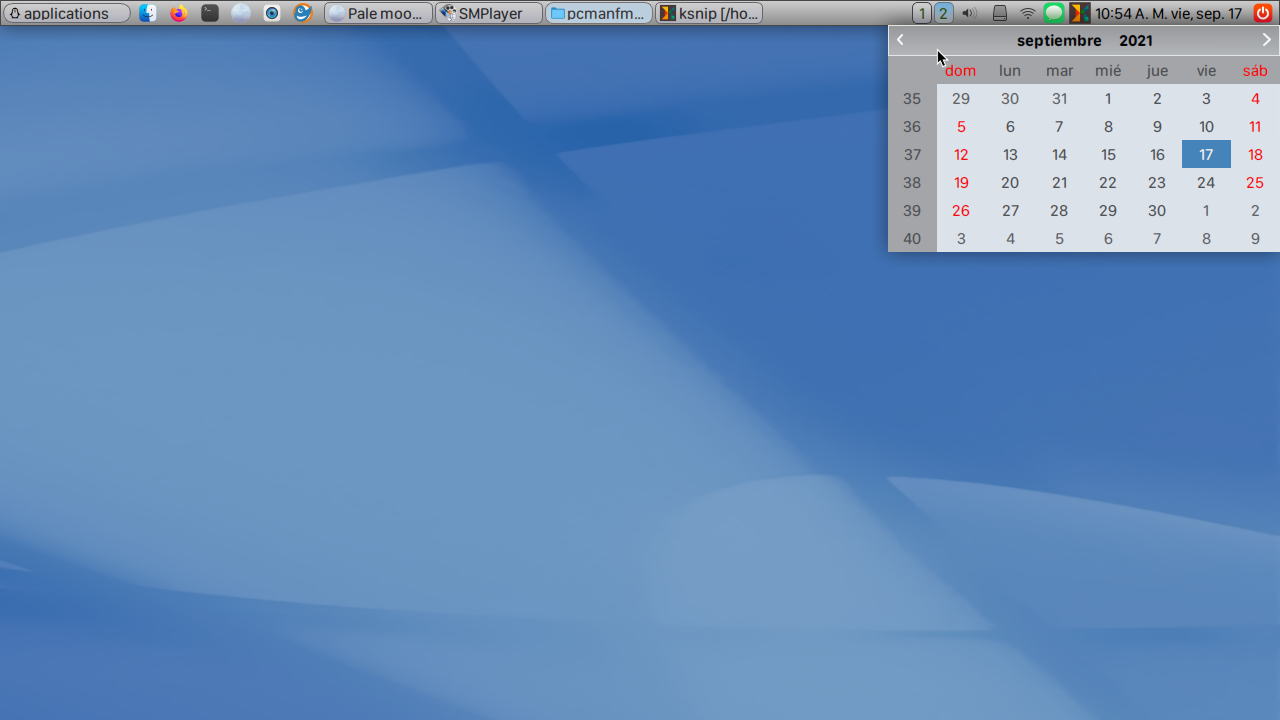Select domingo 19 in calendar
The image size is (1280, 720).
[x=961, y=182]
